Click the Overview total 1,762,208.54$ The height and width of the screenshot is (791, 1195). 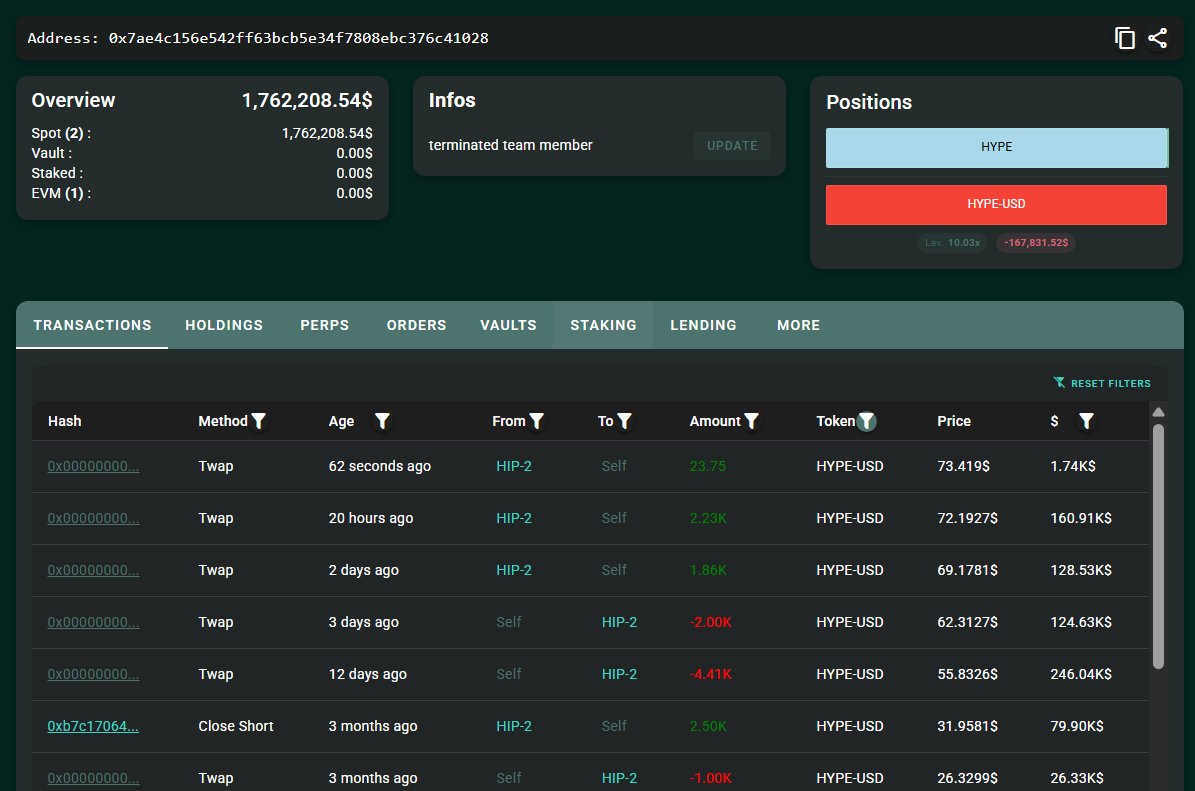307,100
